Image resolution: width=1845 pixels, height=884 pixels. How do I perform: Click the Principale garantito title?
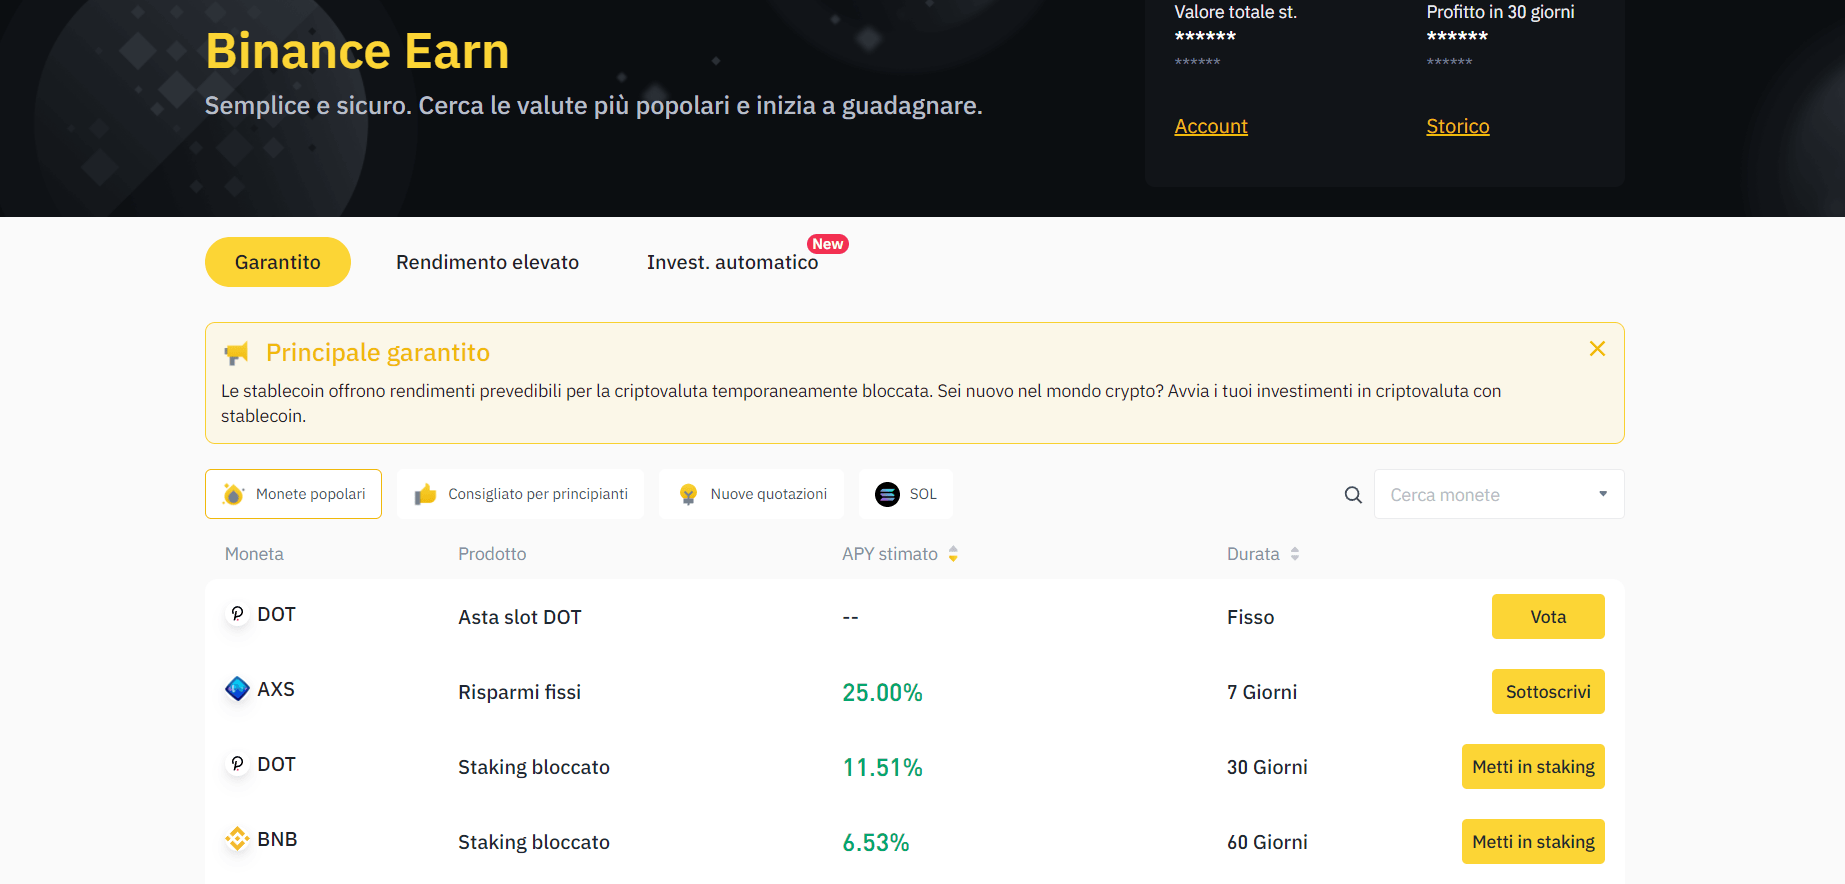tap(378, 353)
